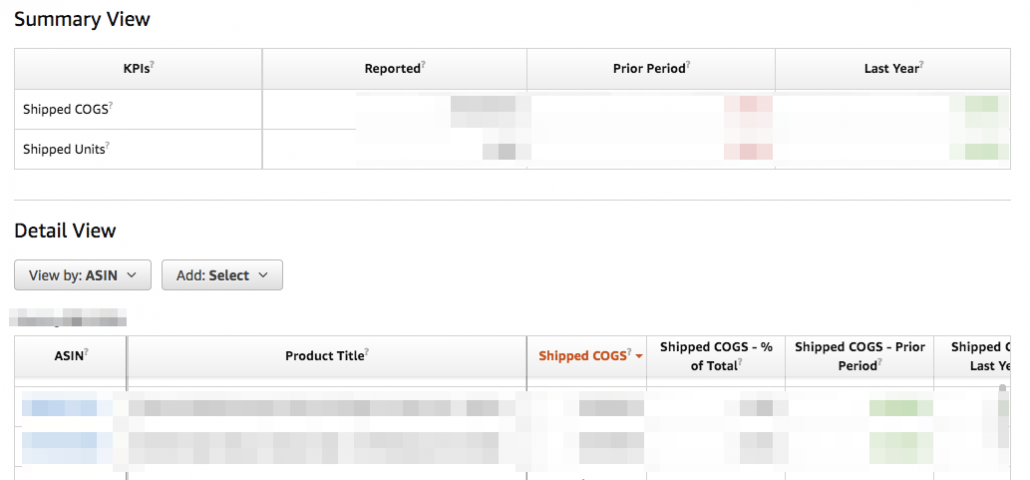Sort by Shipped COGS column descending arrow

pos(638,357)
